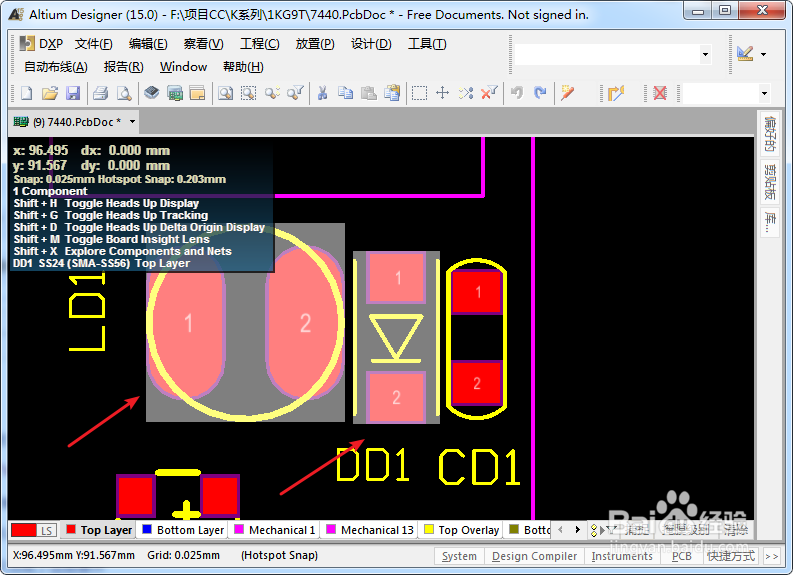Click the cross probe pencil icon
Image resolution: width=793 pixels, height=575 pixels.
pyautogui.click(x=567, y=93)
